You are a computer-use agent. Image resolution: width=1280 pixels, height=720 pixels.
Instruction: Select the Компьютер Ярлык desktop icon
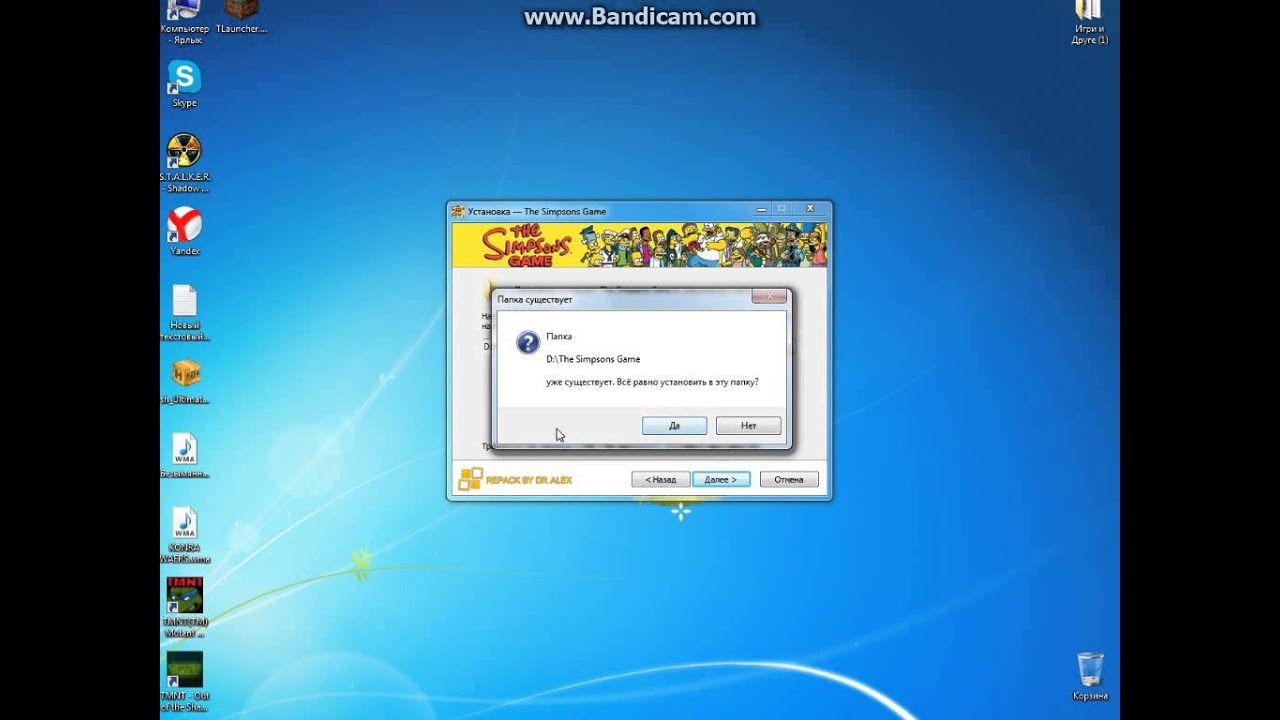point(184,22)
